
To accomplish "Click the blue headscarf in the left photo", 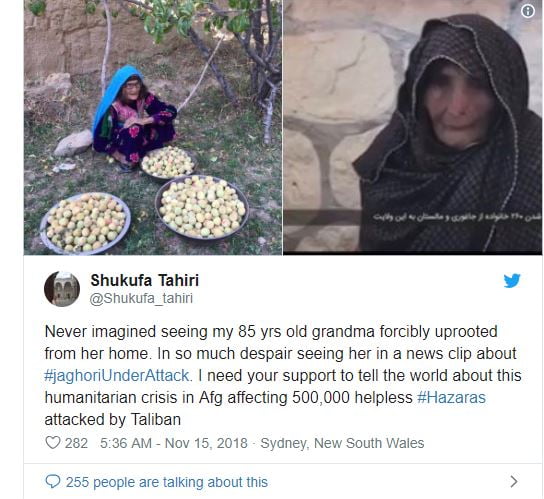I will (114, 95).
